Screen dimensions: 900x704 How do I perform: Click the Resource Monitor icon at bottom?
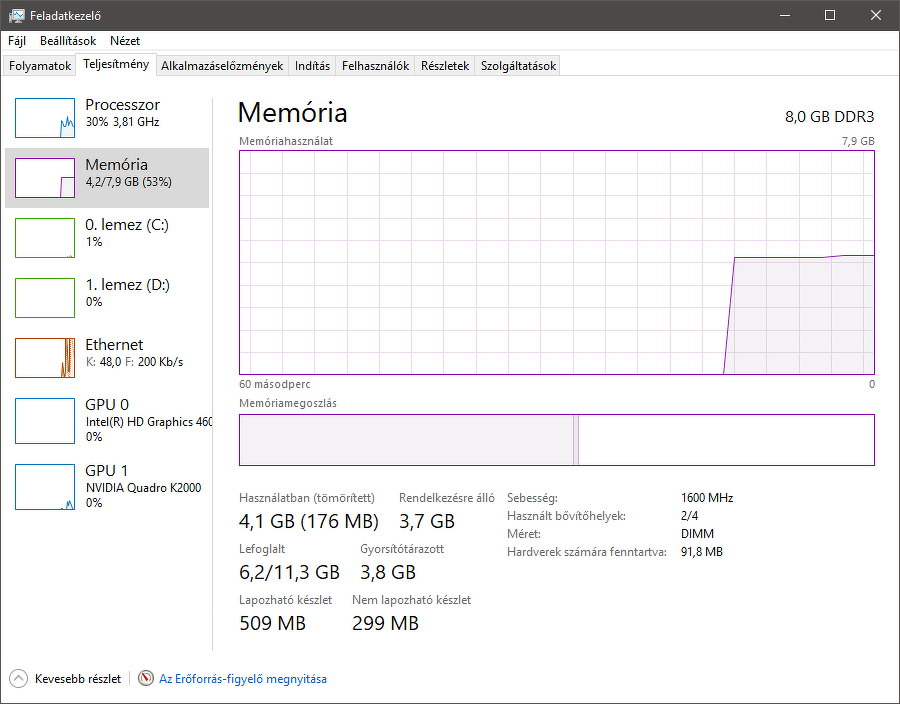click(x=146, y=679)
